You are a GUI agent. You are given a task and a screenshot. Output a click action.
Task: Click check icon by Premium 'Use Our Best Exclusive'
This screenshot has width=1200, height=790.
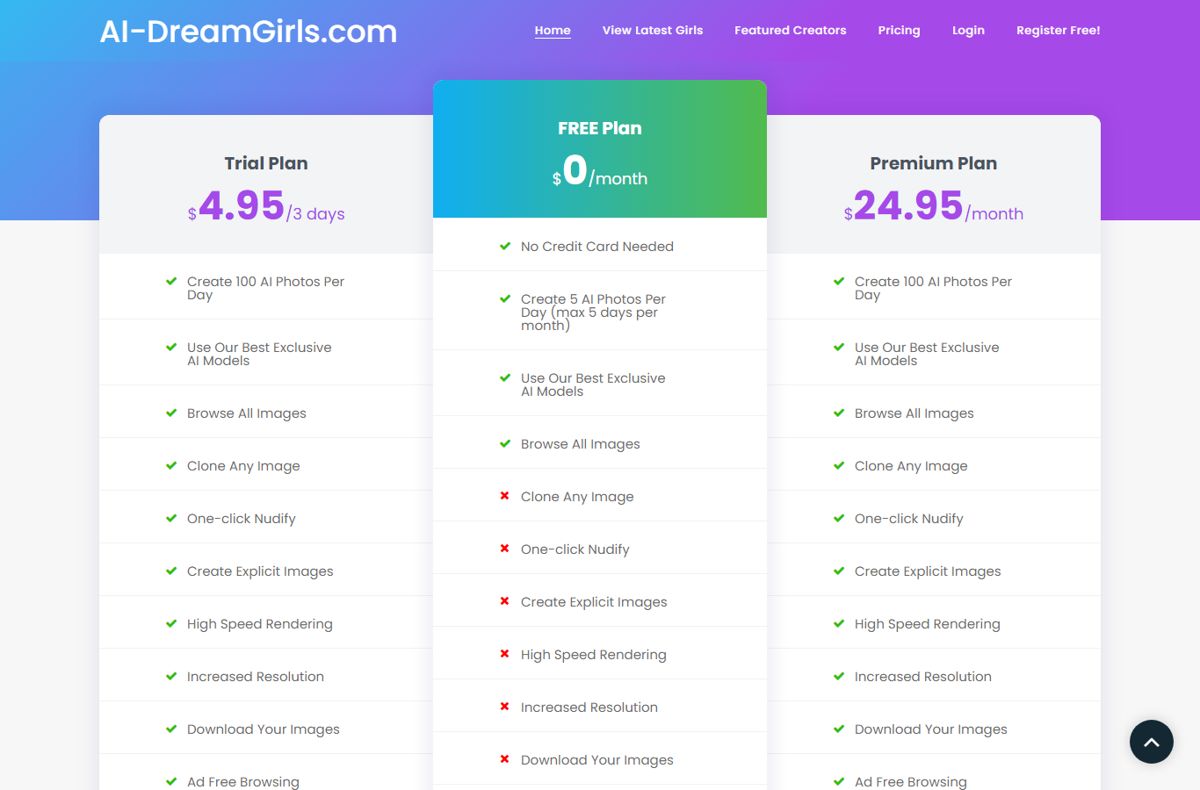coord(839,347)
